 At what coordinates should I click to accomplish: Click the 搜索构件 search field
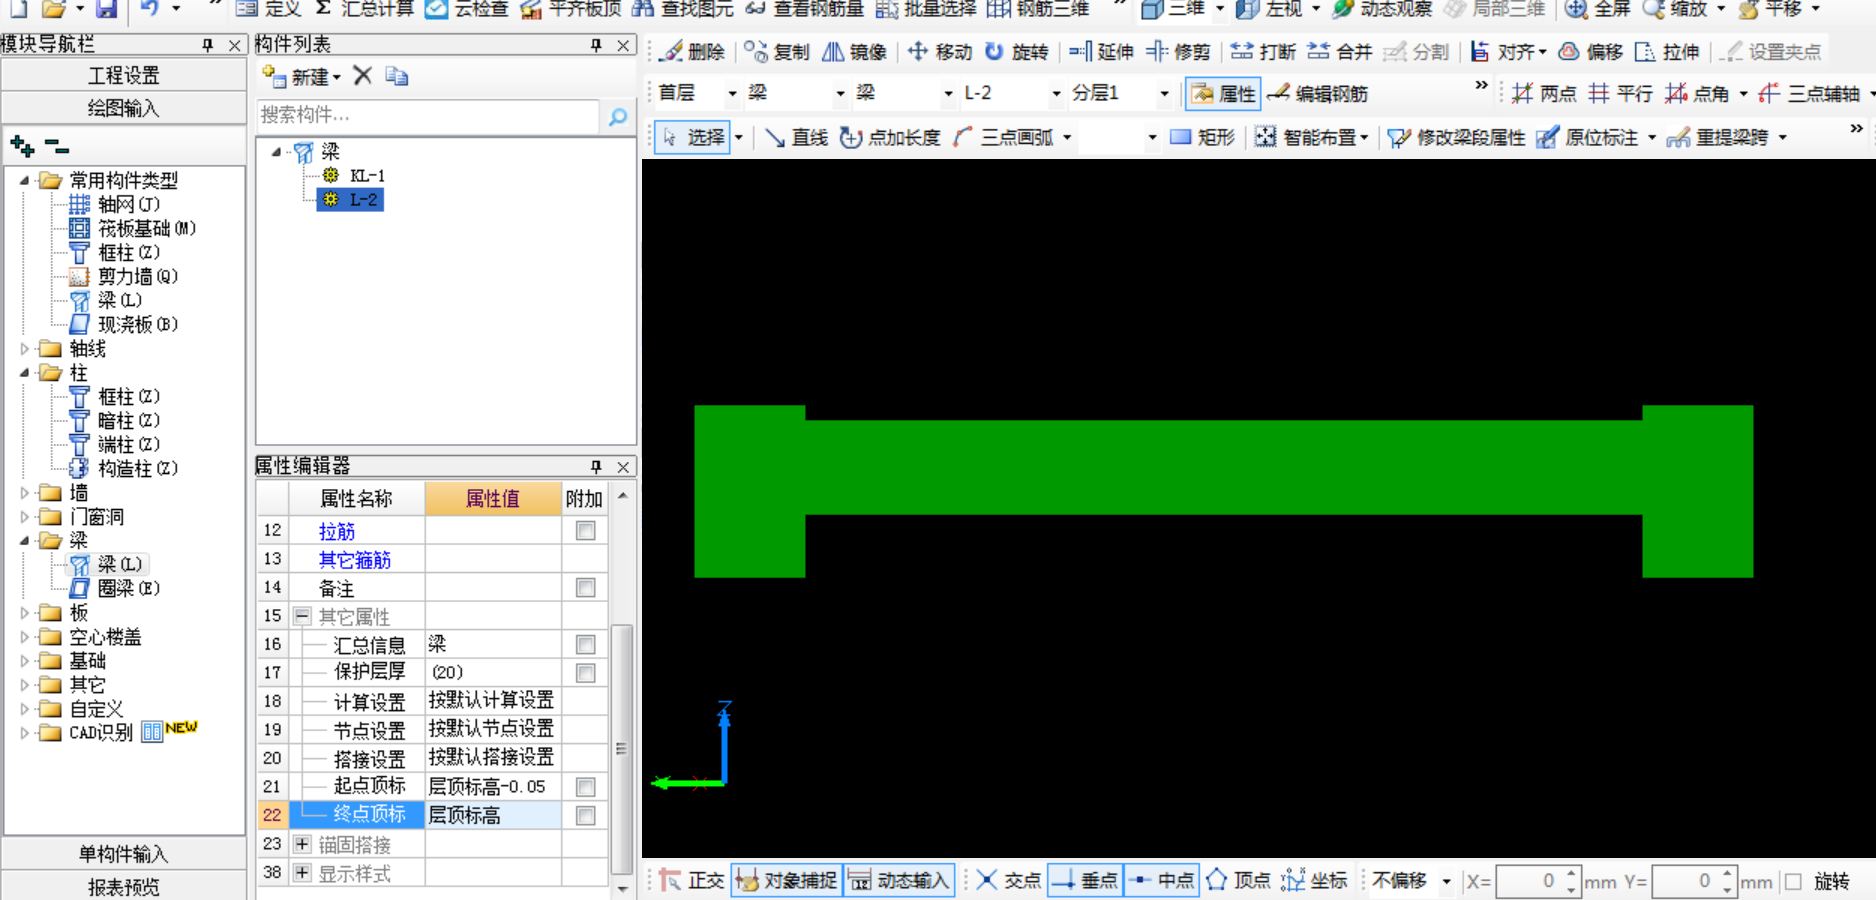[428, 116]
